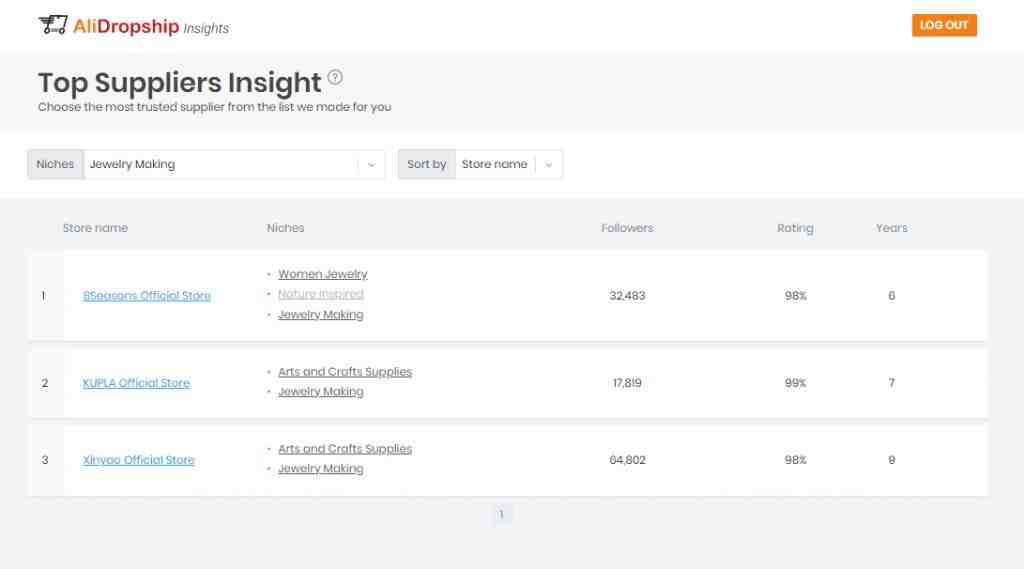Screen dimensions: 1024x569
Task: Click the 17,819 followers value
Action: (627, 383)
